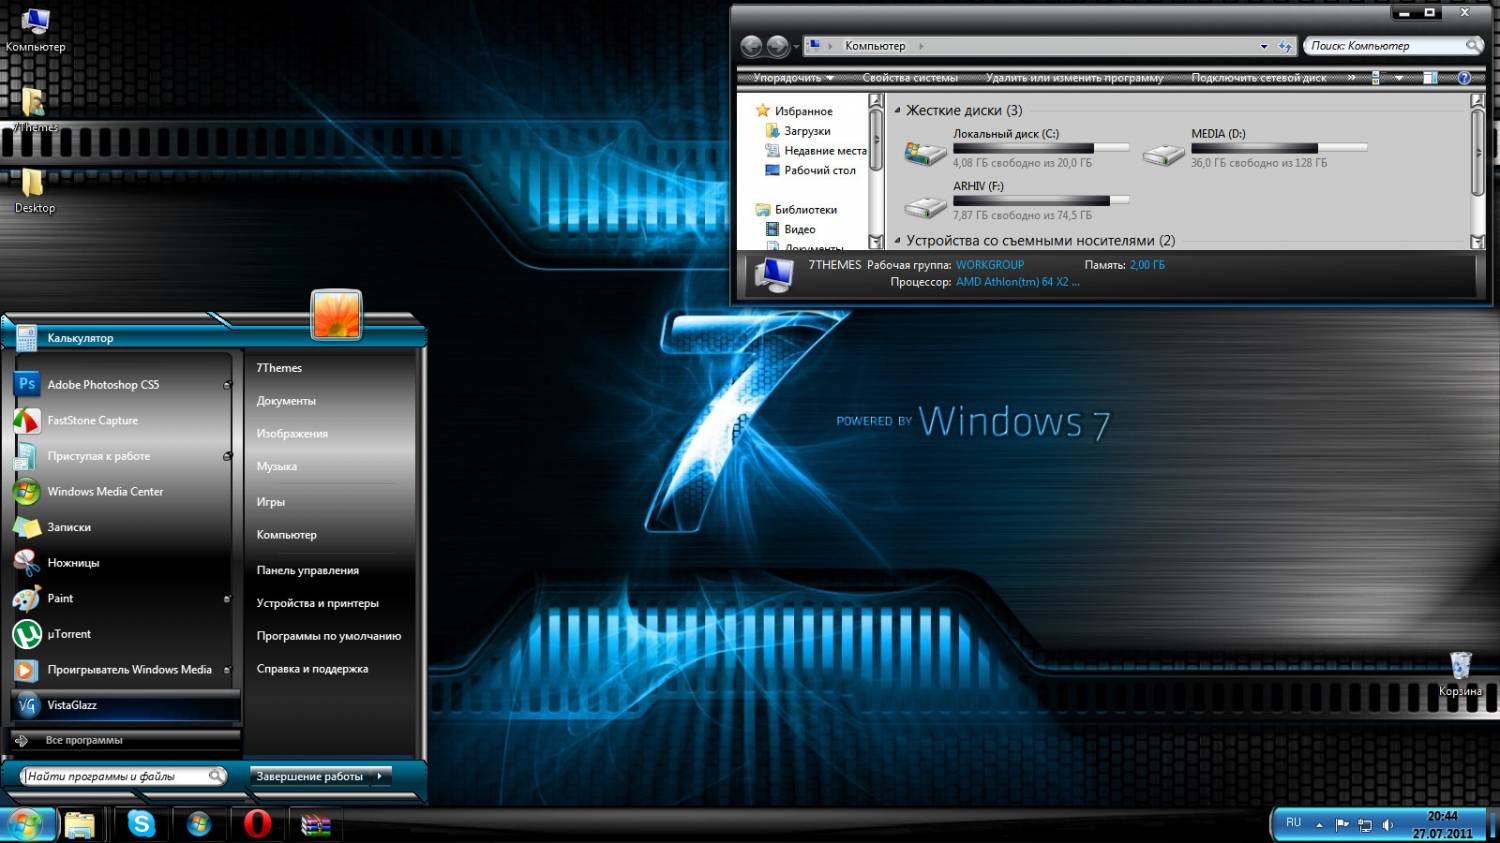The image size is (1500, 843).
Task: Launch Skype from the taskbar
Action: 142,824
